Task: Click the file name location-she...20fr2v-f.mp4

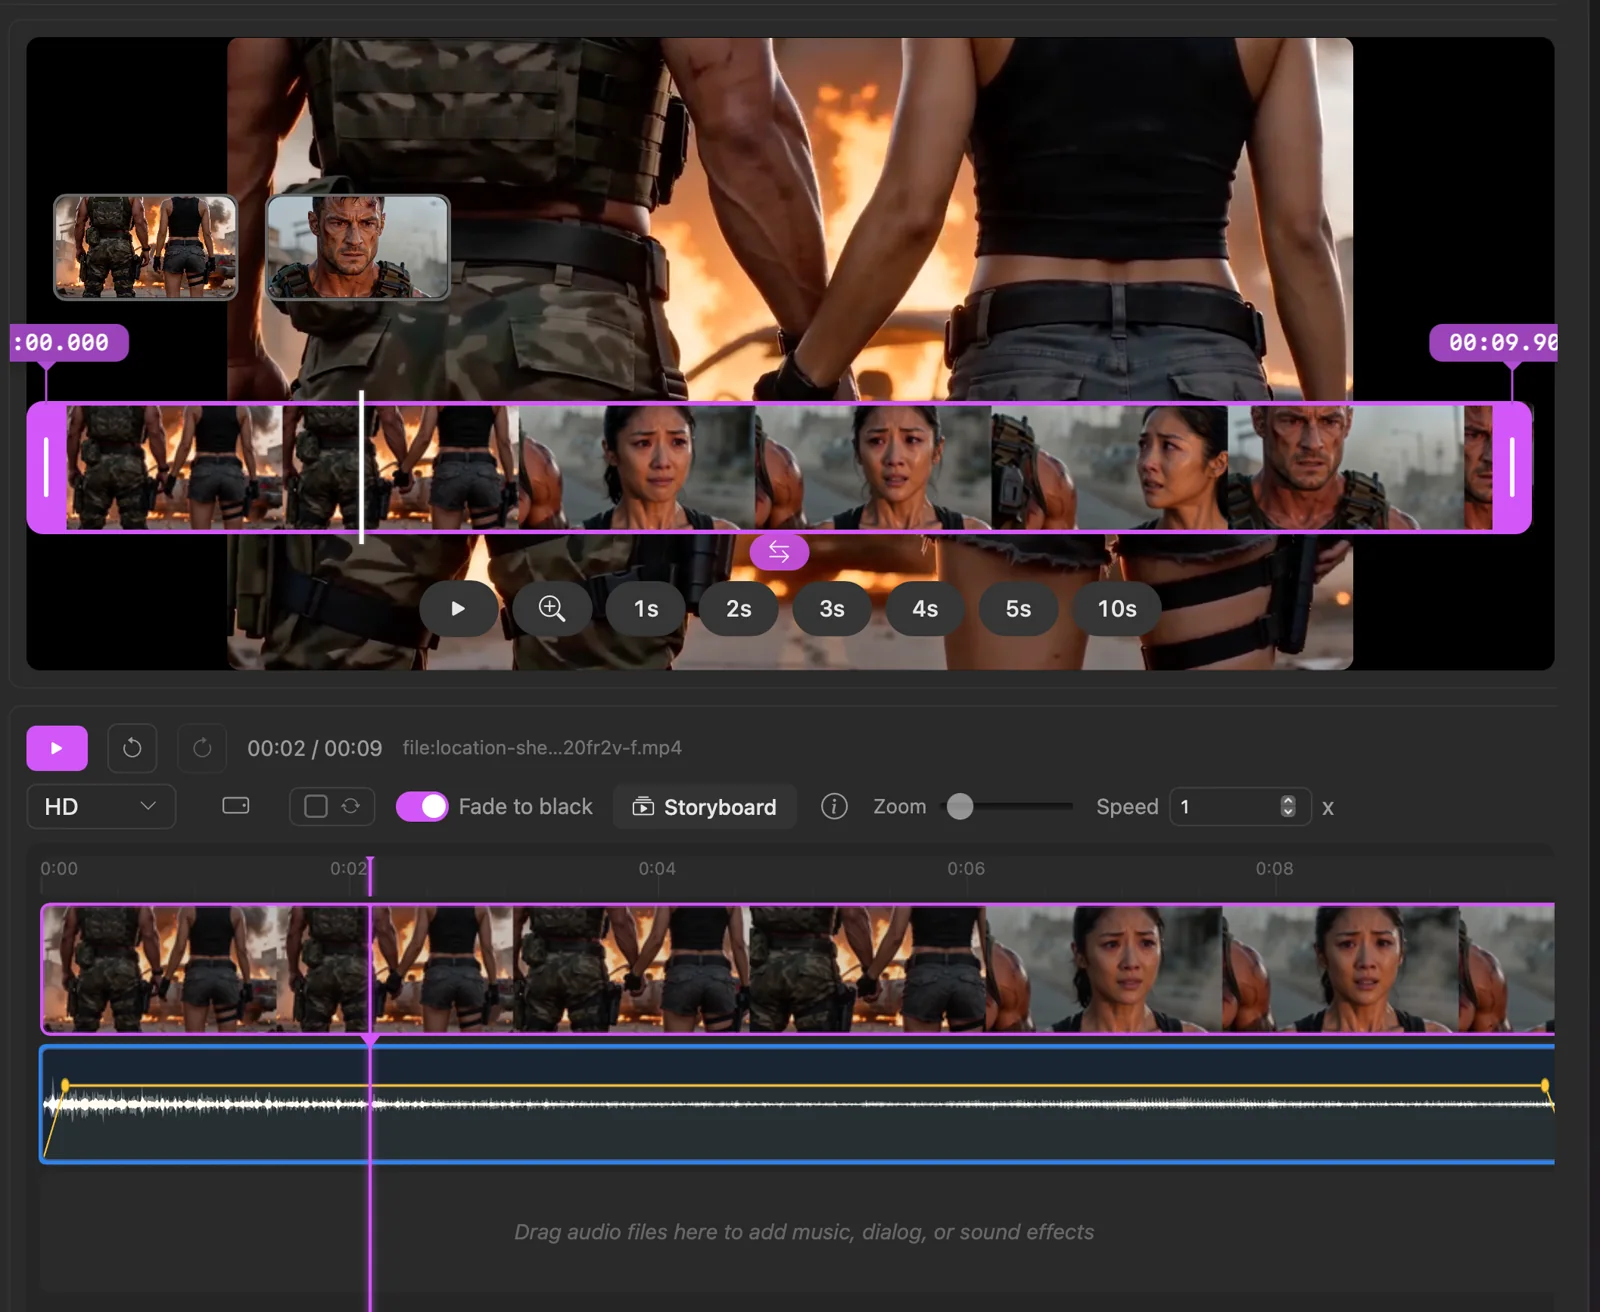Action: pos(542,747)
